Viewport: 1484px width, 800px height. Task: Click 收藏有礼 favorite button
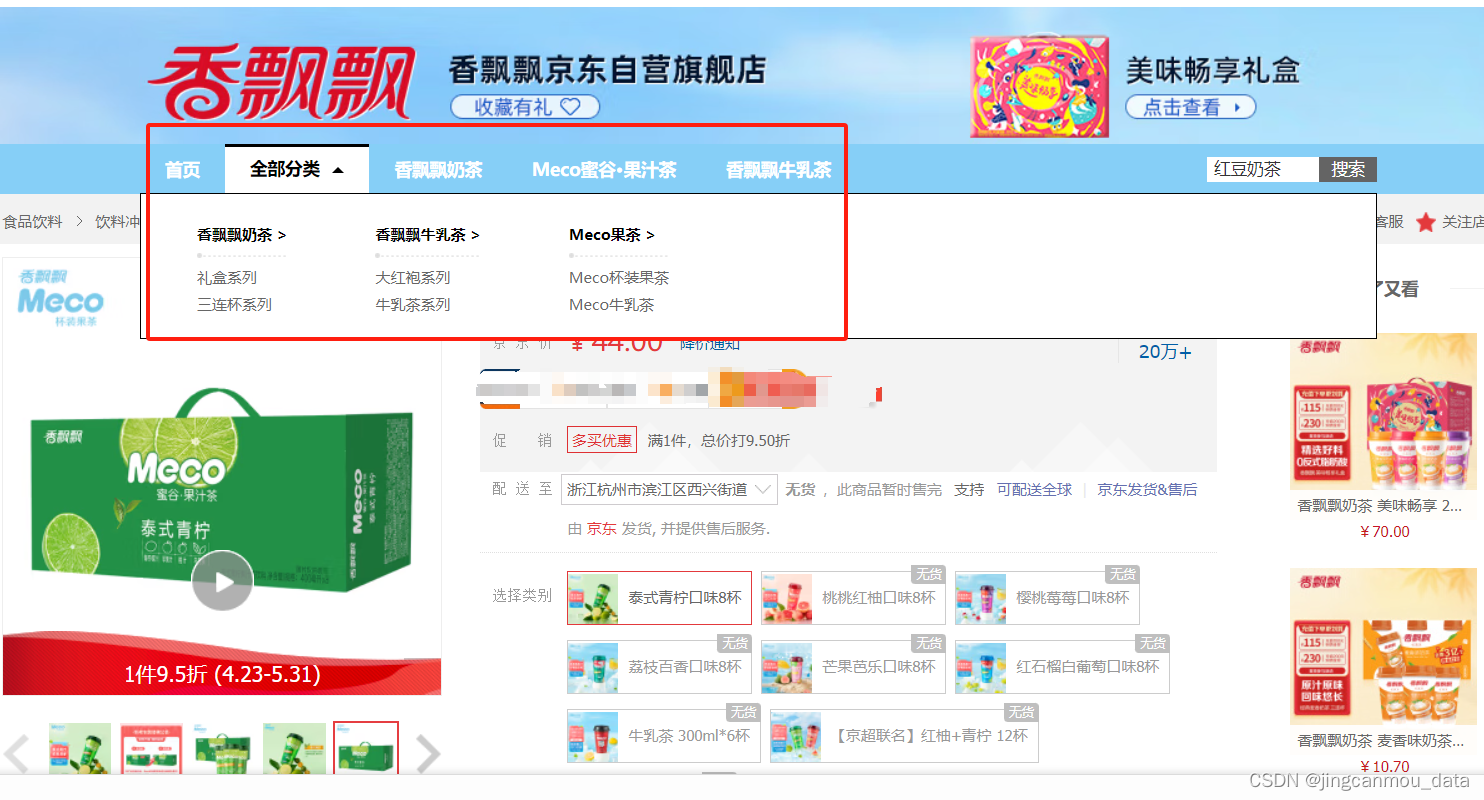[525, 107]
